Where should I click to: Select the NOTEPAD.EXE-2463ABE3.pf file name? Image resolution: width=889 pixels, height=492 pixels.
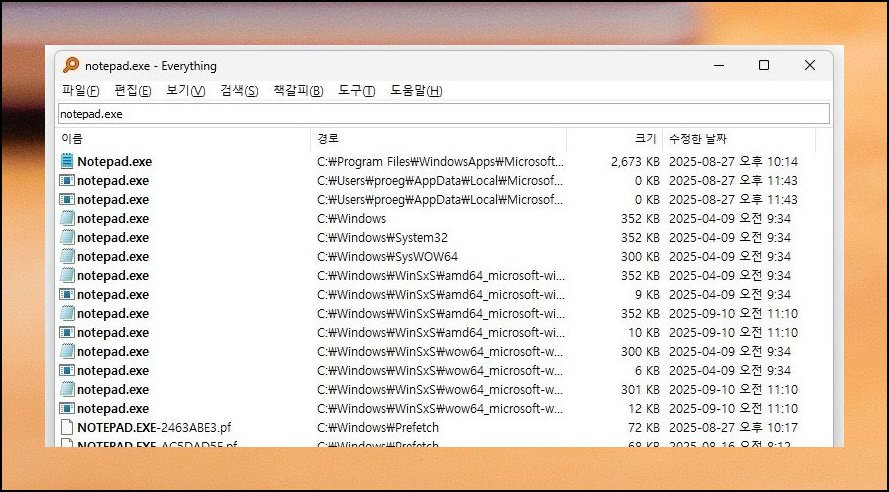pos(154,427)
